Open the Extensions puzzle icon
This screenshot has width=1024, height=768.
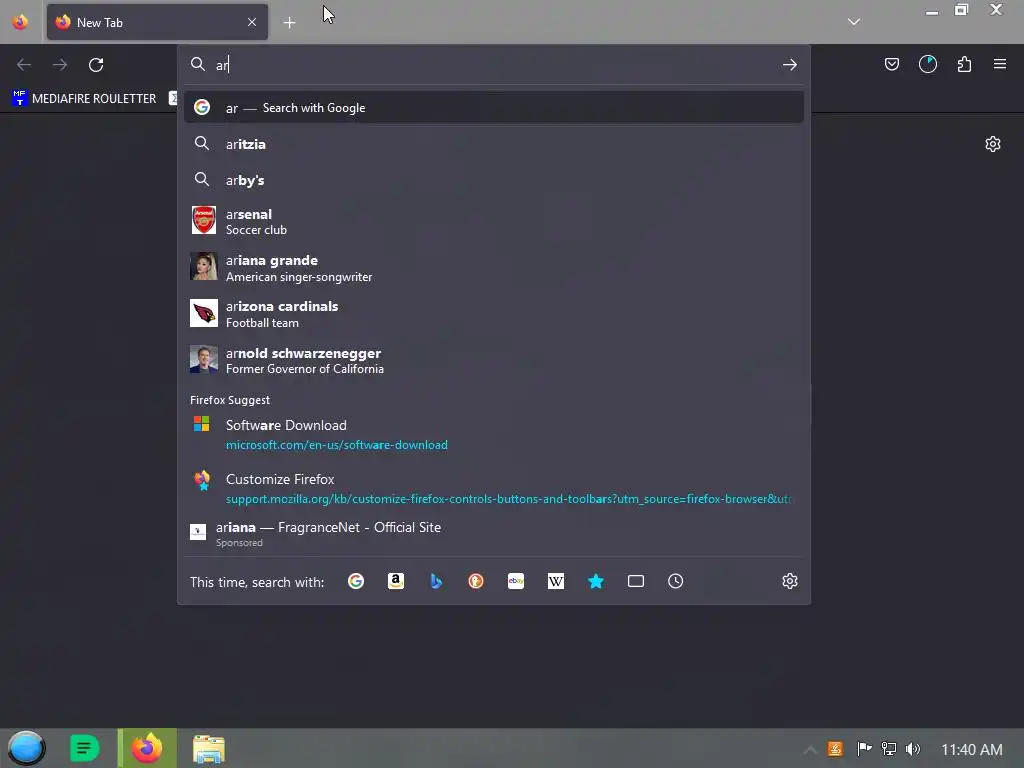[964, 64]
